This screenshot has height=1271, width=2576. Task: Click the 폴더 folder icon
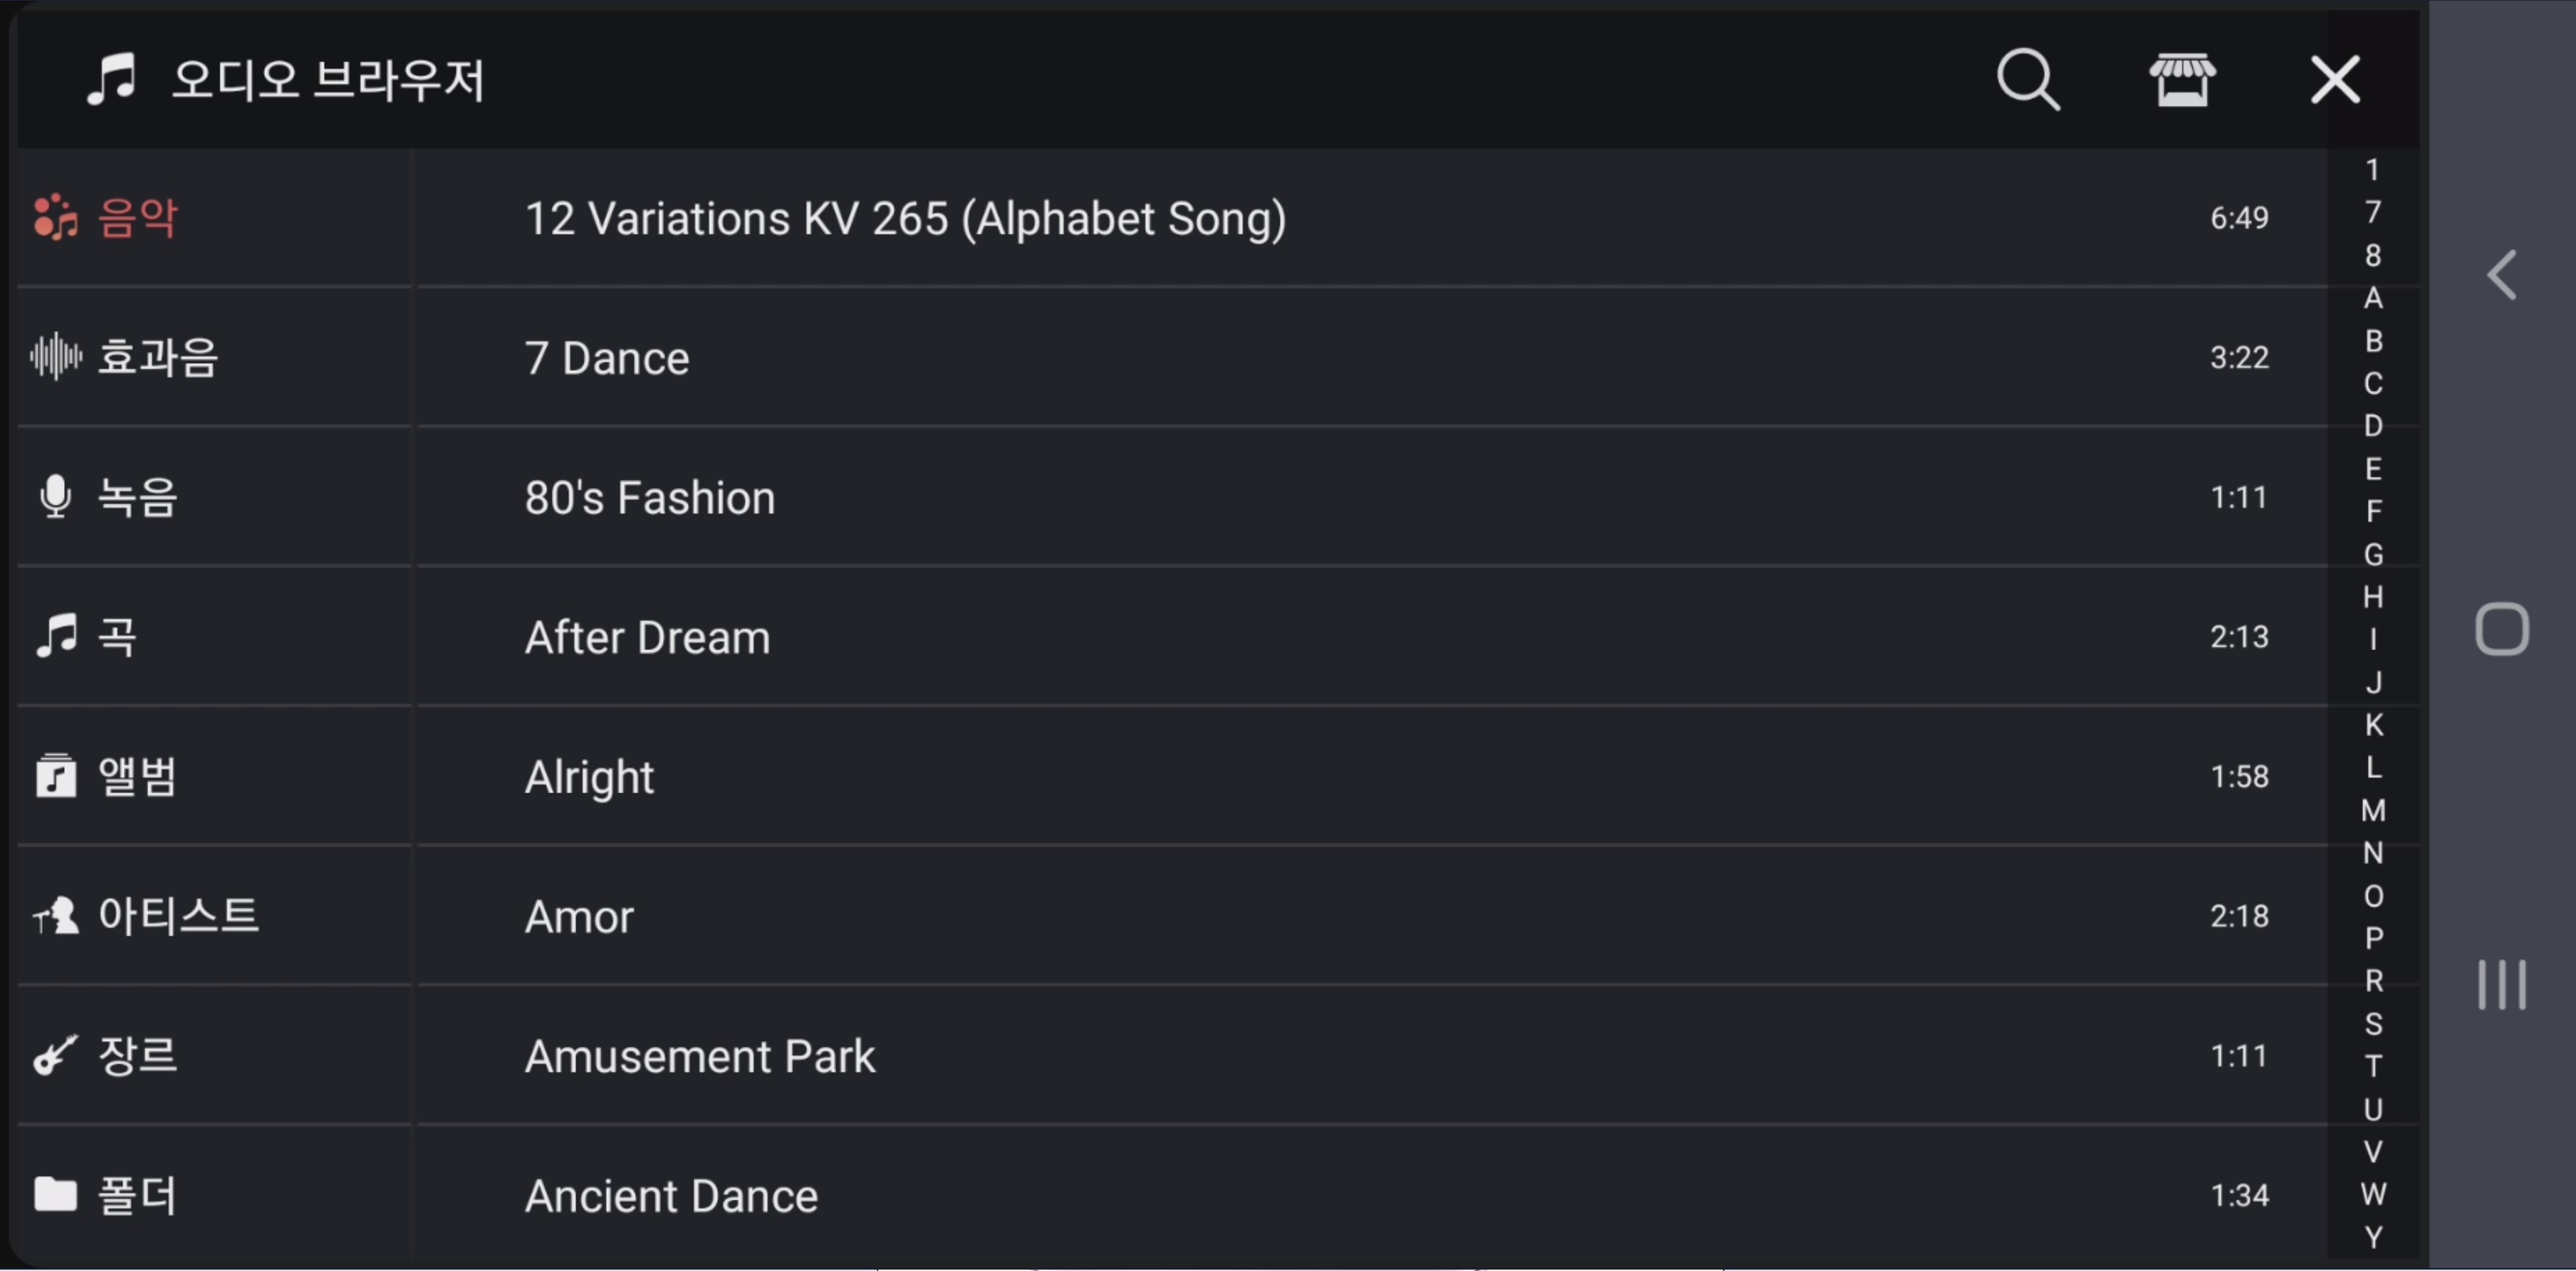56,1194
